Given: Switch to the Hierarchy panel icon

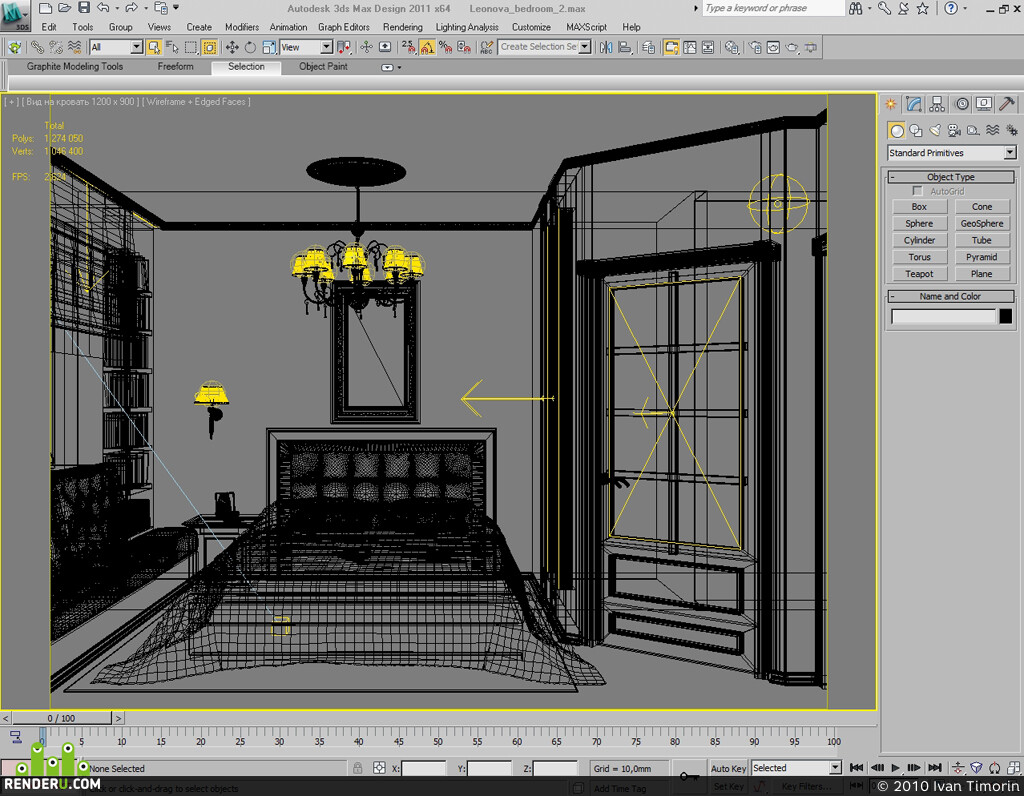Looking at the screenshot, I should (937, 104).
